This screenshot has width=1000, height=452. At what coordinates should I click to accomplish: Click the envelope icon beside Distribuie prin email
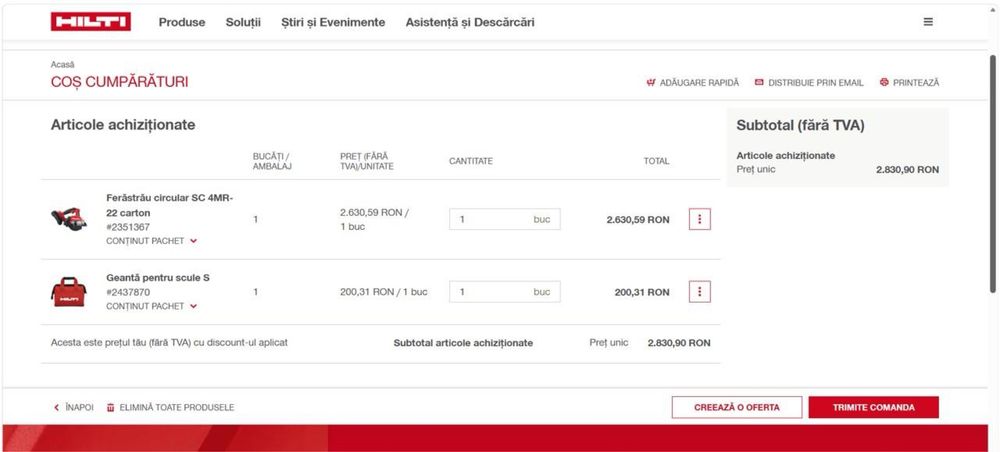coord(759,82)
